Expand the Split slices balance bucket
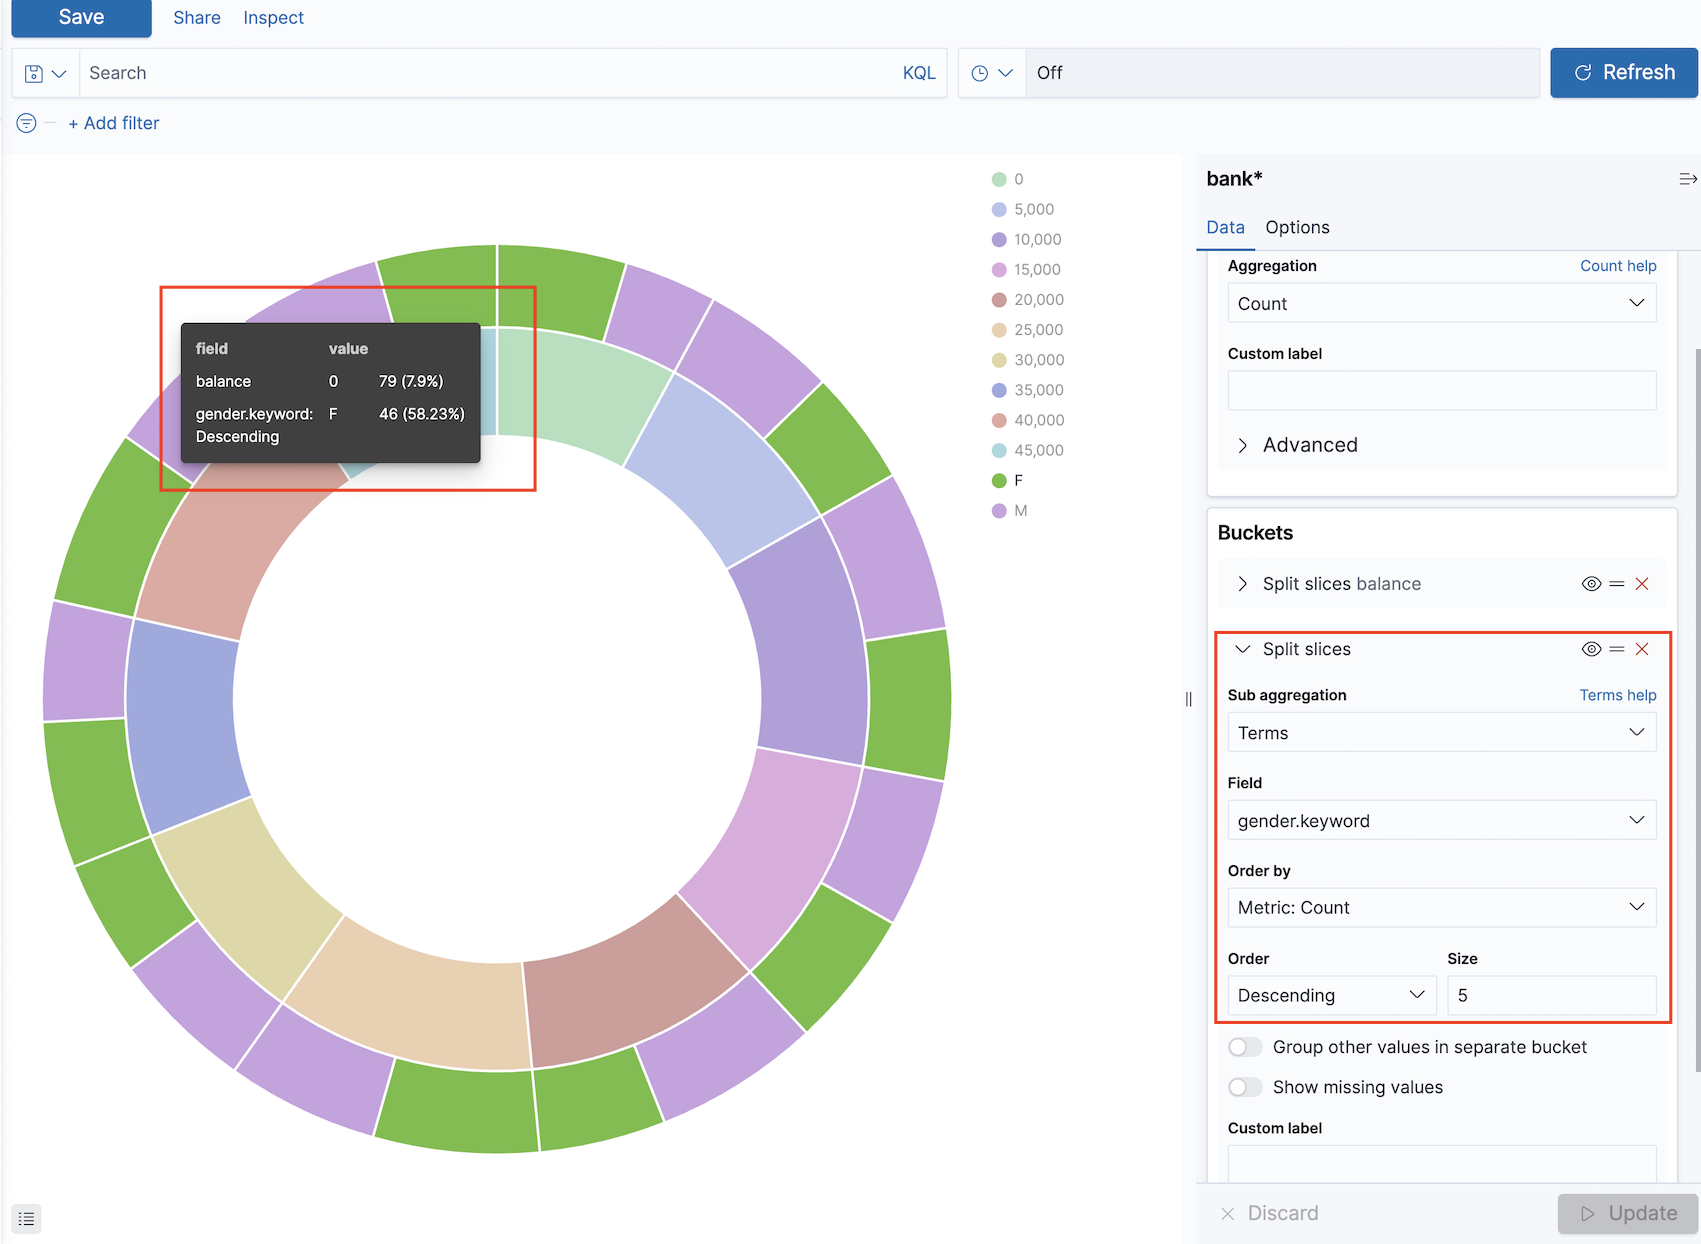Screen dimensions: 1701x1244 [1242, 584]
